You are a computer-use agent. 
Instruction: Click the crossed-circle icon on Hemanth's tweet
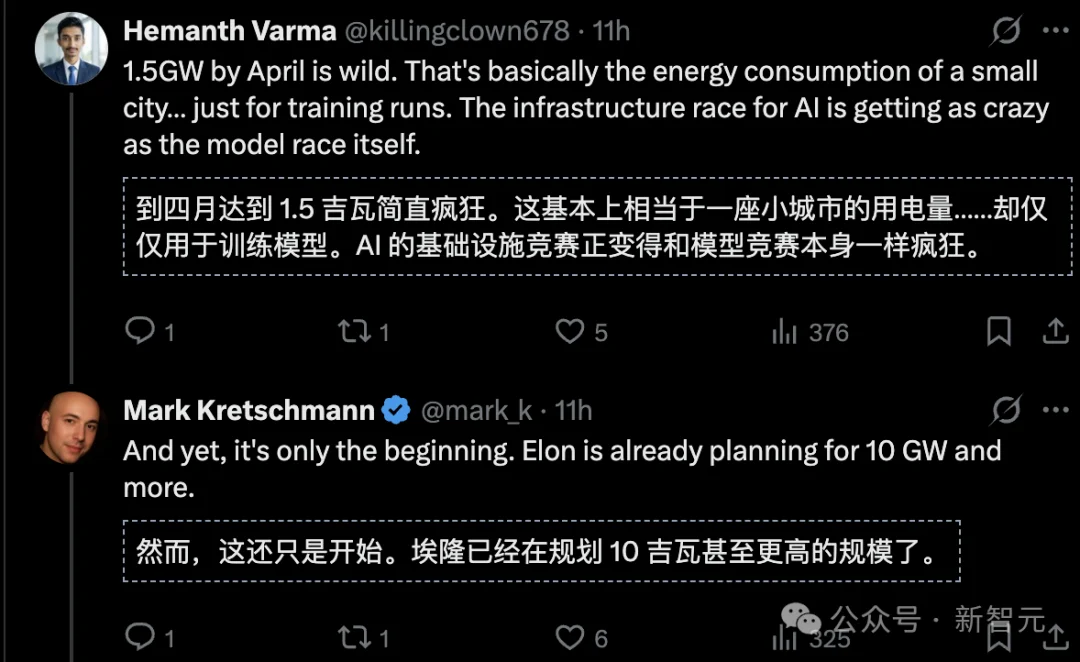[x=1005, y=30]
